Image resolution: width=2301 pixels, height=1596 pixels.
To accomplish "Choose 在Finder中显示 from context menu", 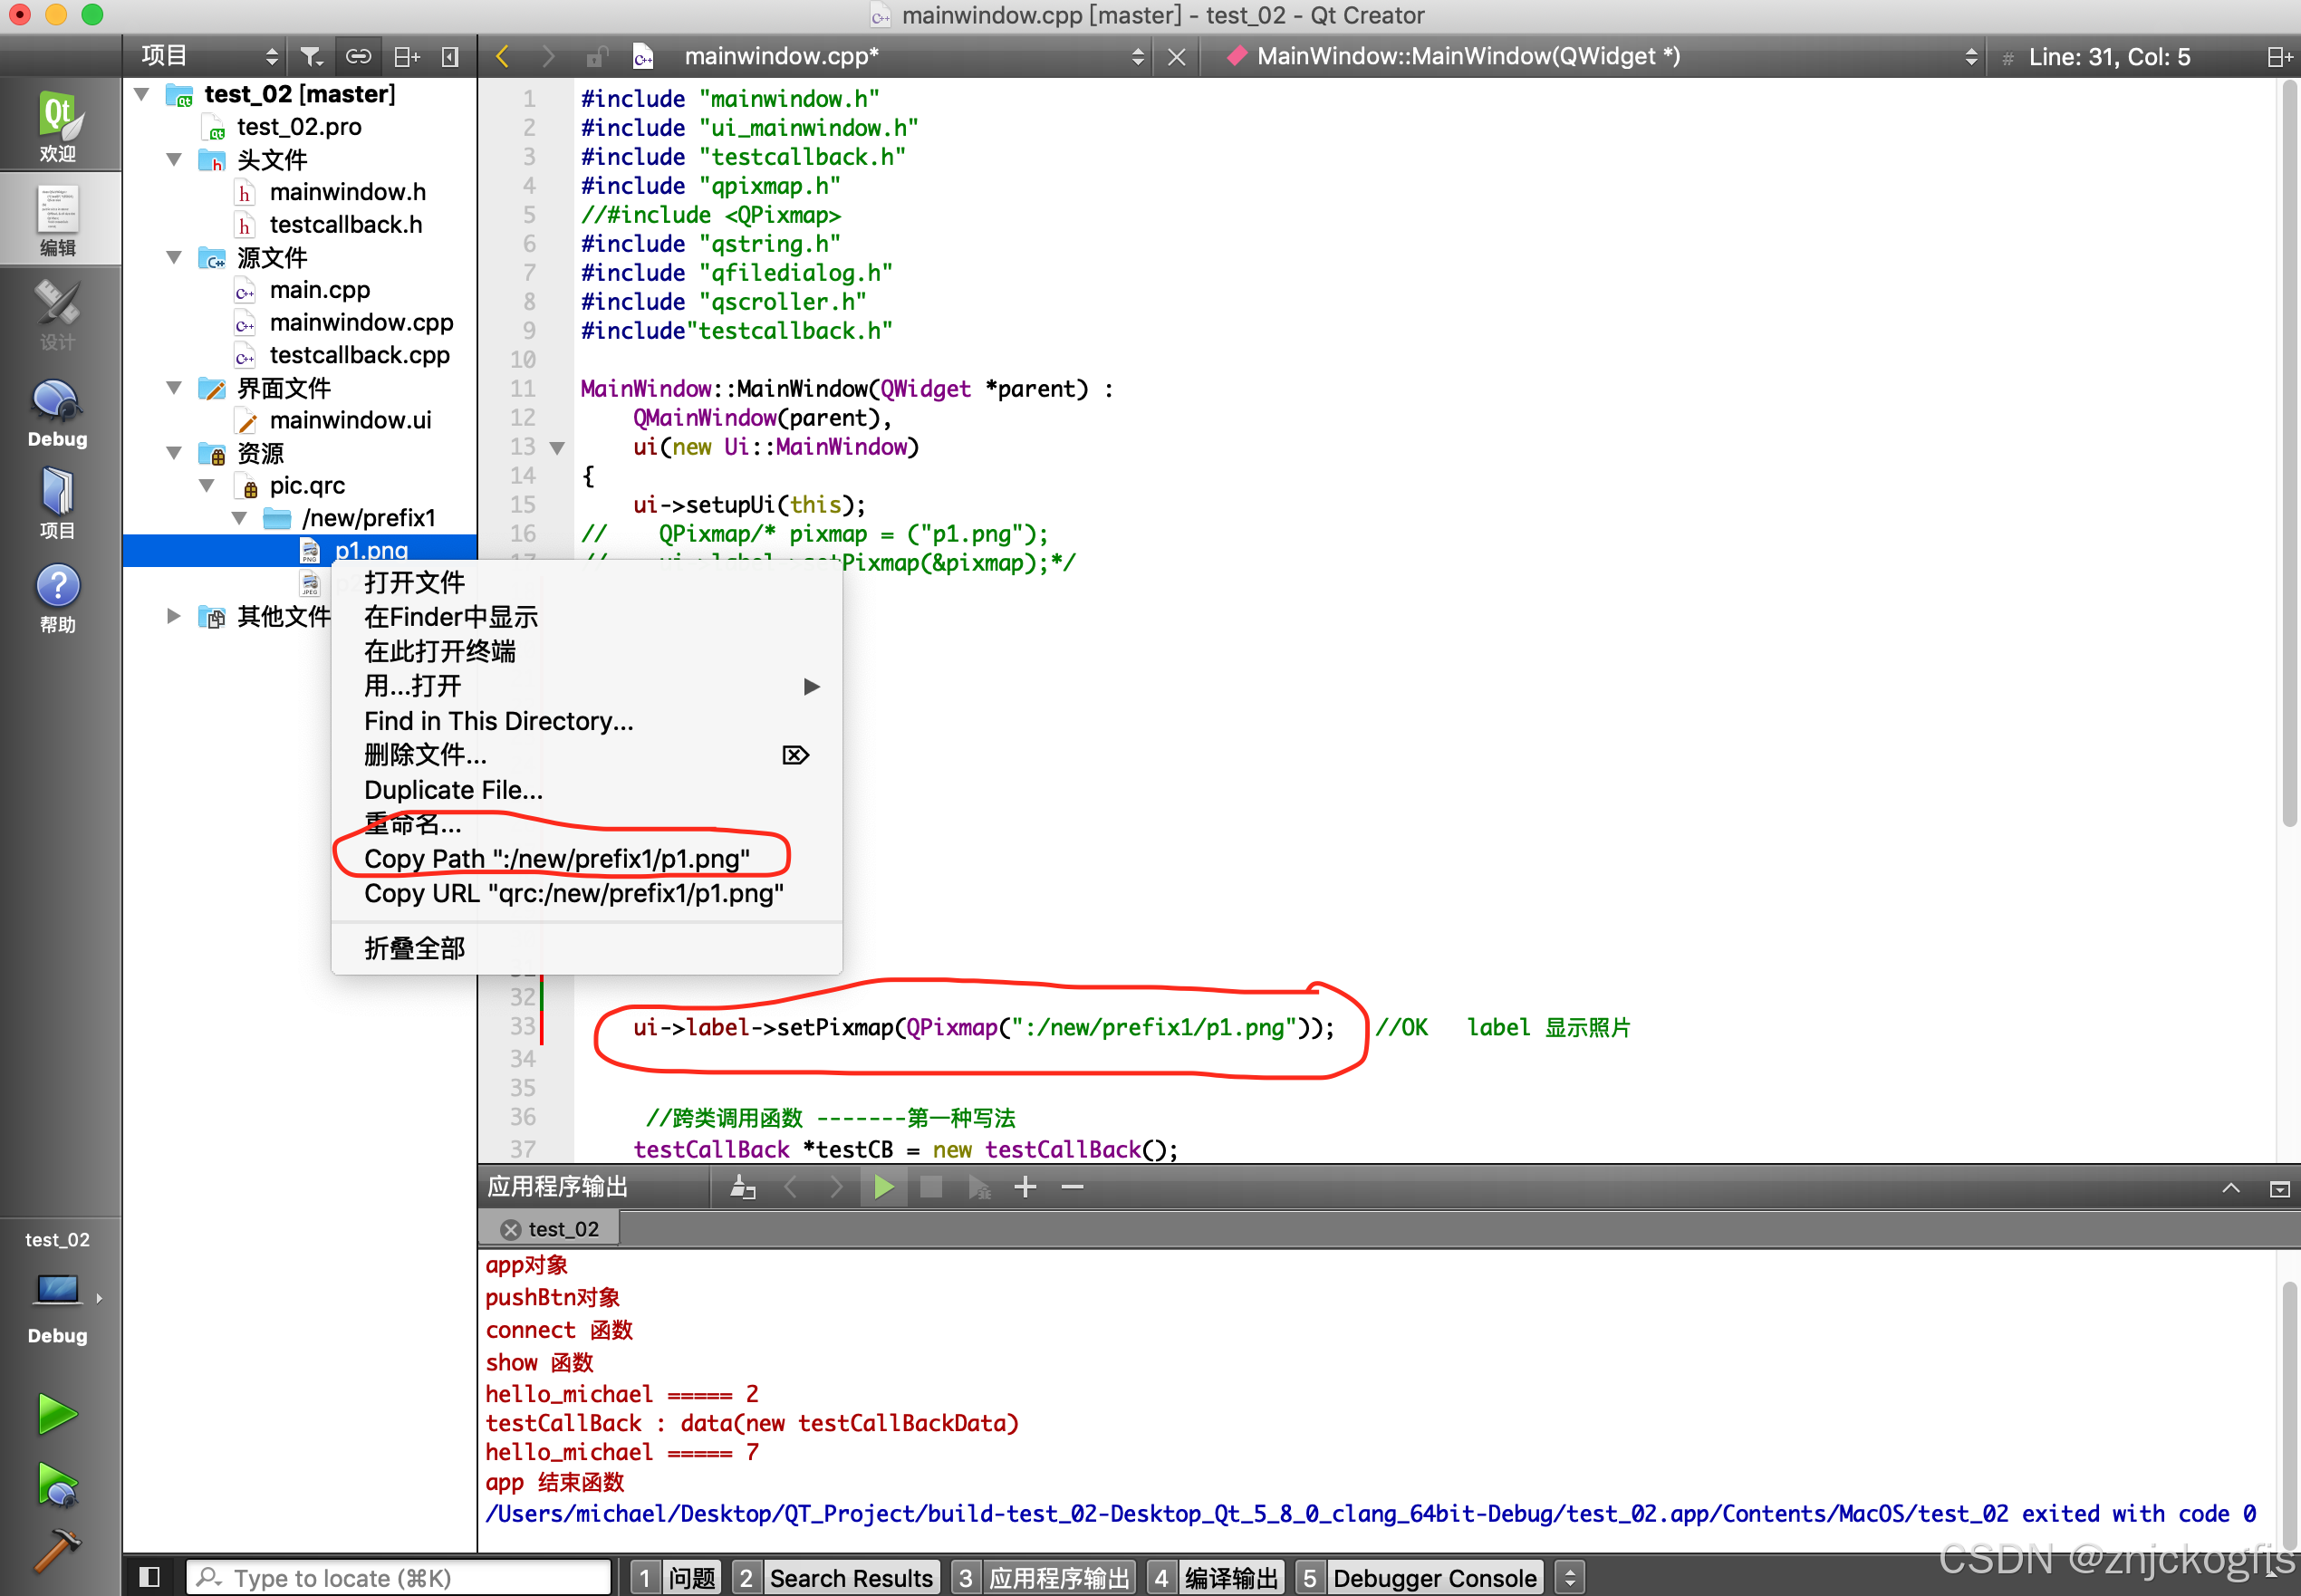I will click(x=451, y=617).
